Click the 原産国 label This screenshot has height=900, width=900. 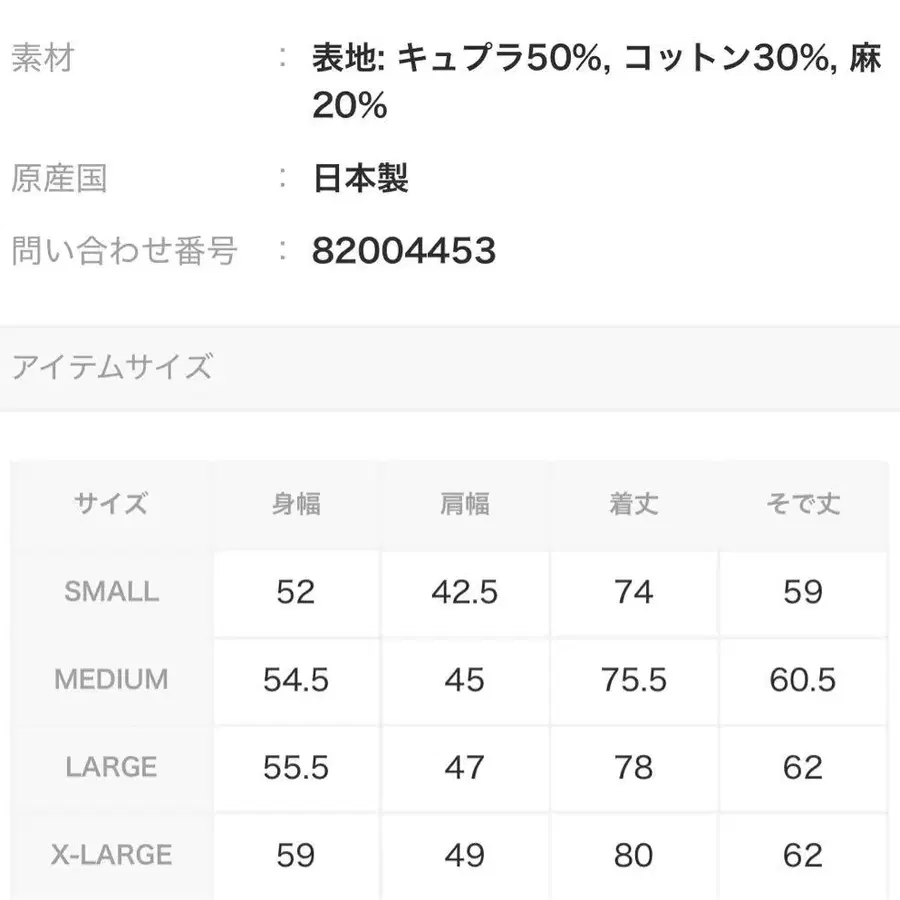[x=59, y=178]
